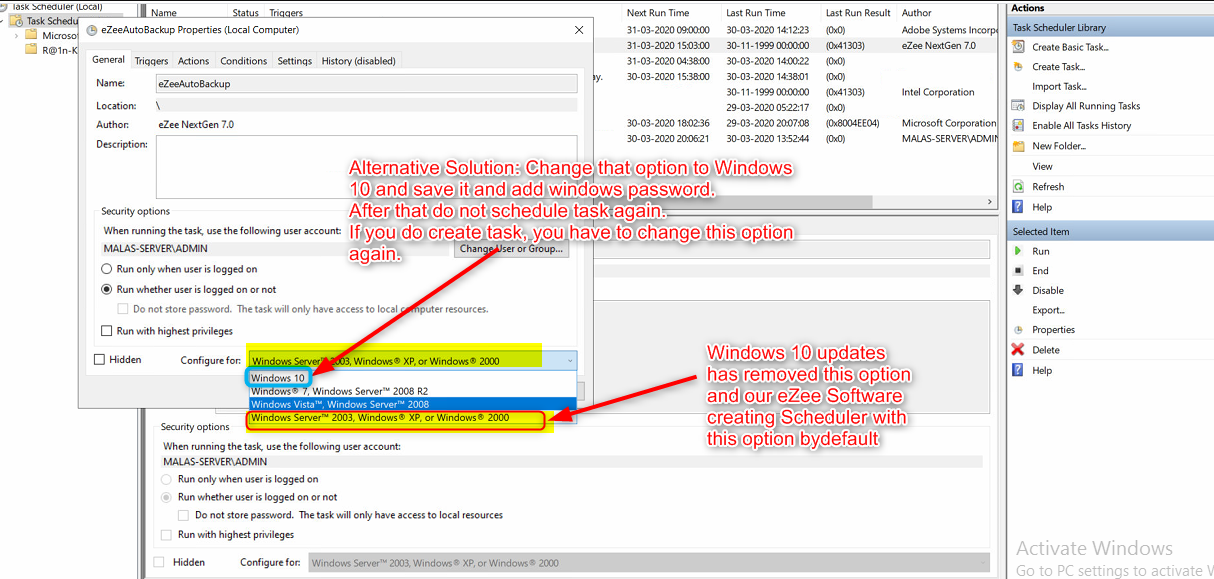Click the R@1n folder icon in tree
Screen dimensions: 1214x579
32,49
